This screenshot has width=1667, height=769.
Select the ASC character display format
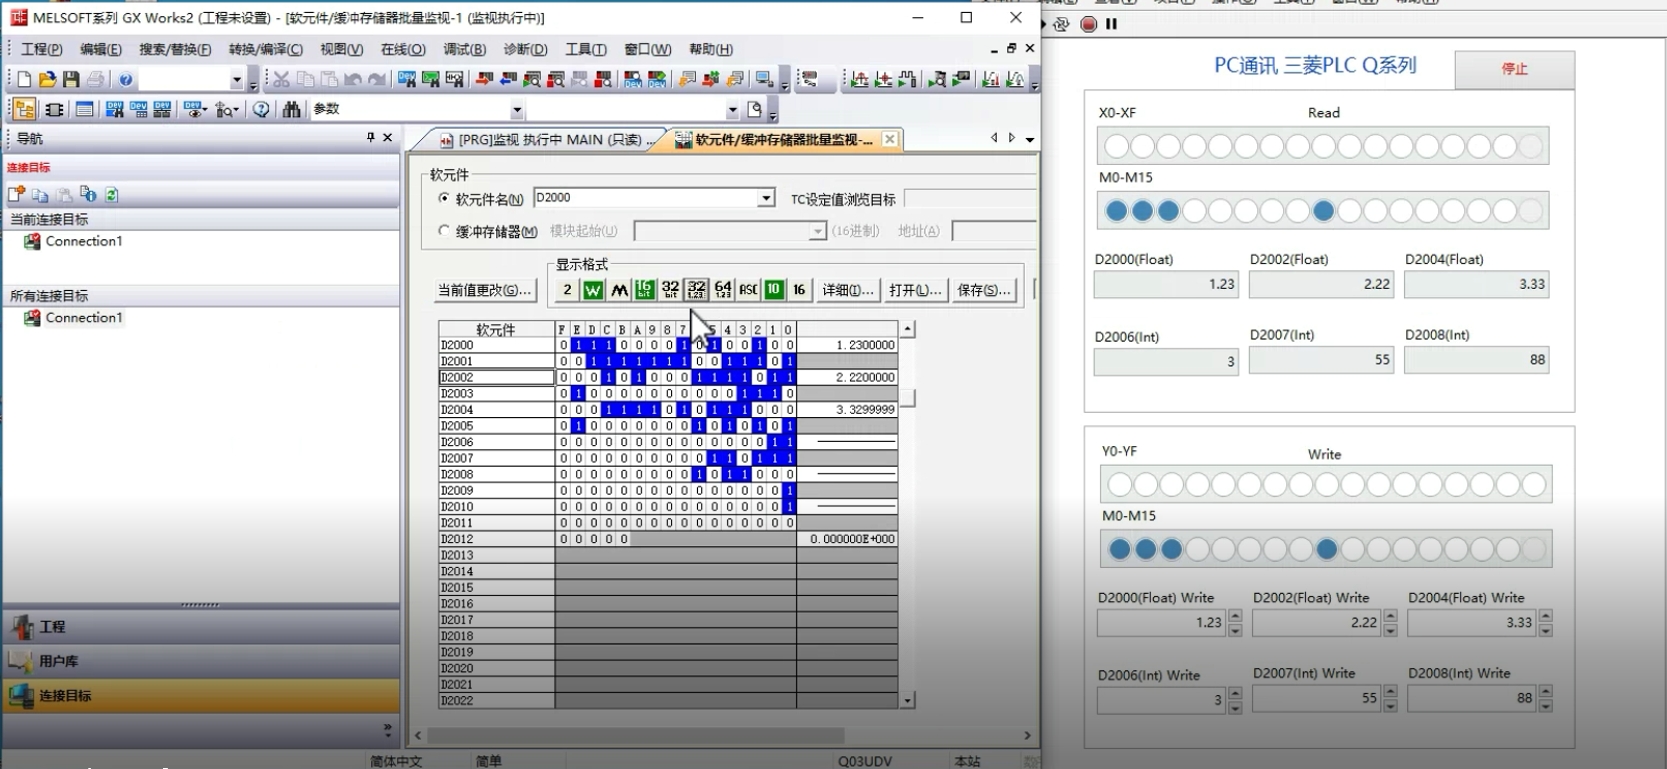(748, 290)
